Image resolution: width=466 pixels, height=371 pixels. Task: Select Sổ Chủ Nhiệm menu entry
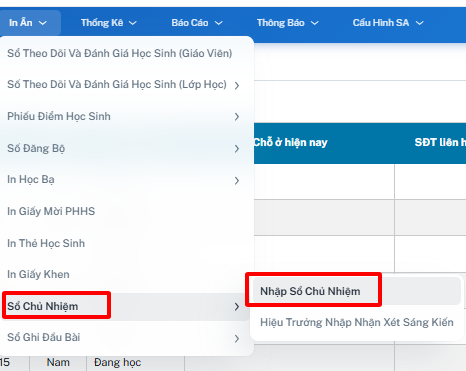coord(125,307)
